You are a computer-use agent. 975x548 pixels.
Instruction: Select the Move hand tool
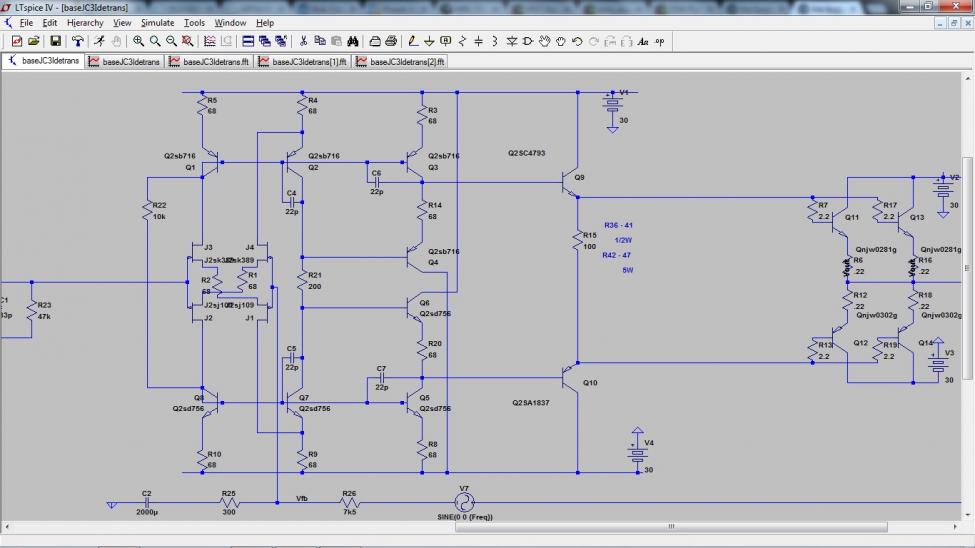(545, 41)
